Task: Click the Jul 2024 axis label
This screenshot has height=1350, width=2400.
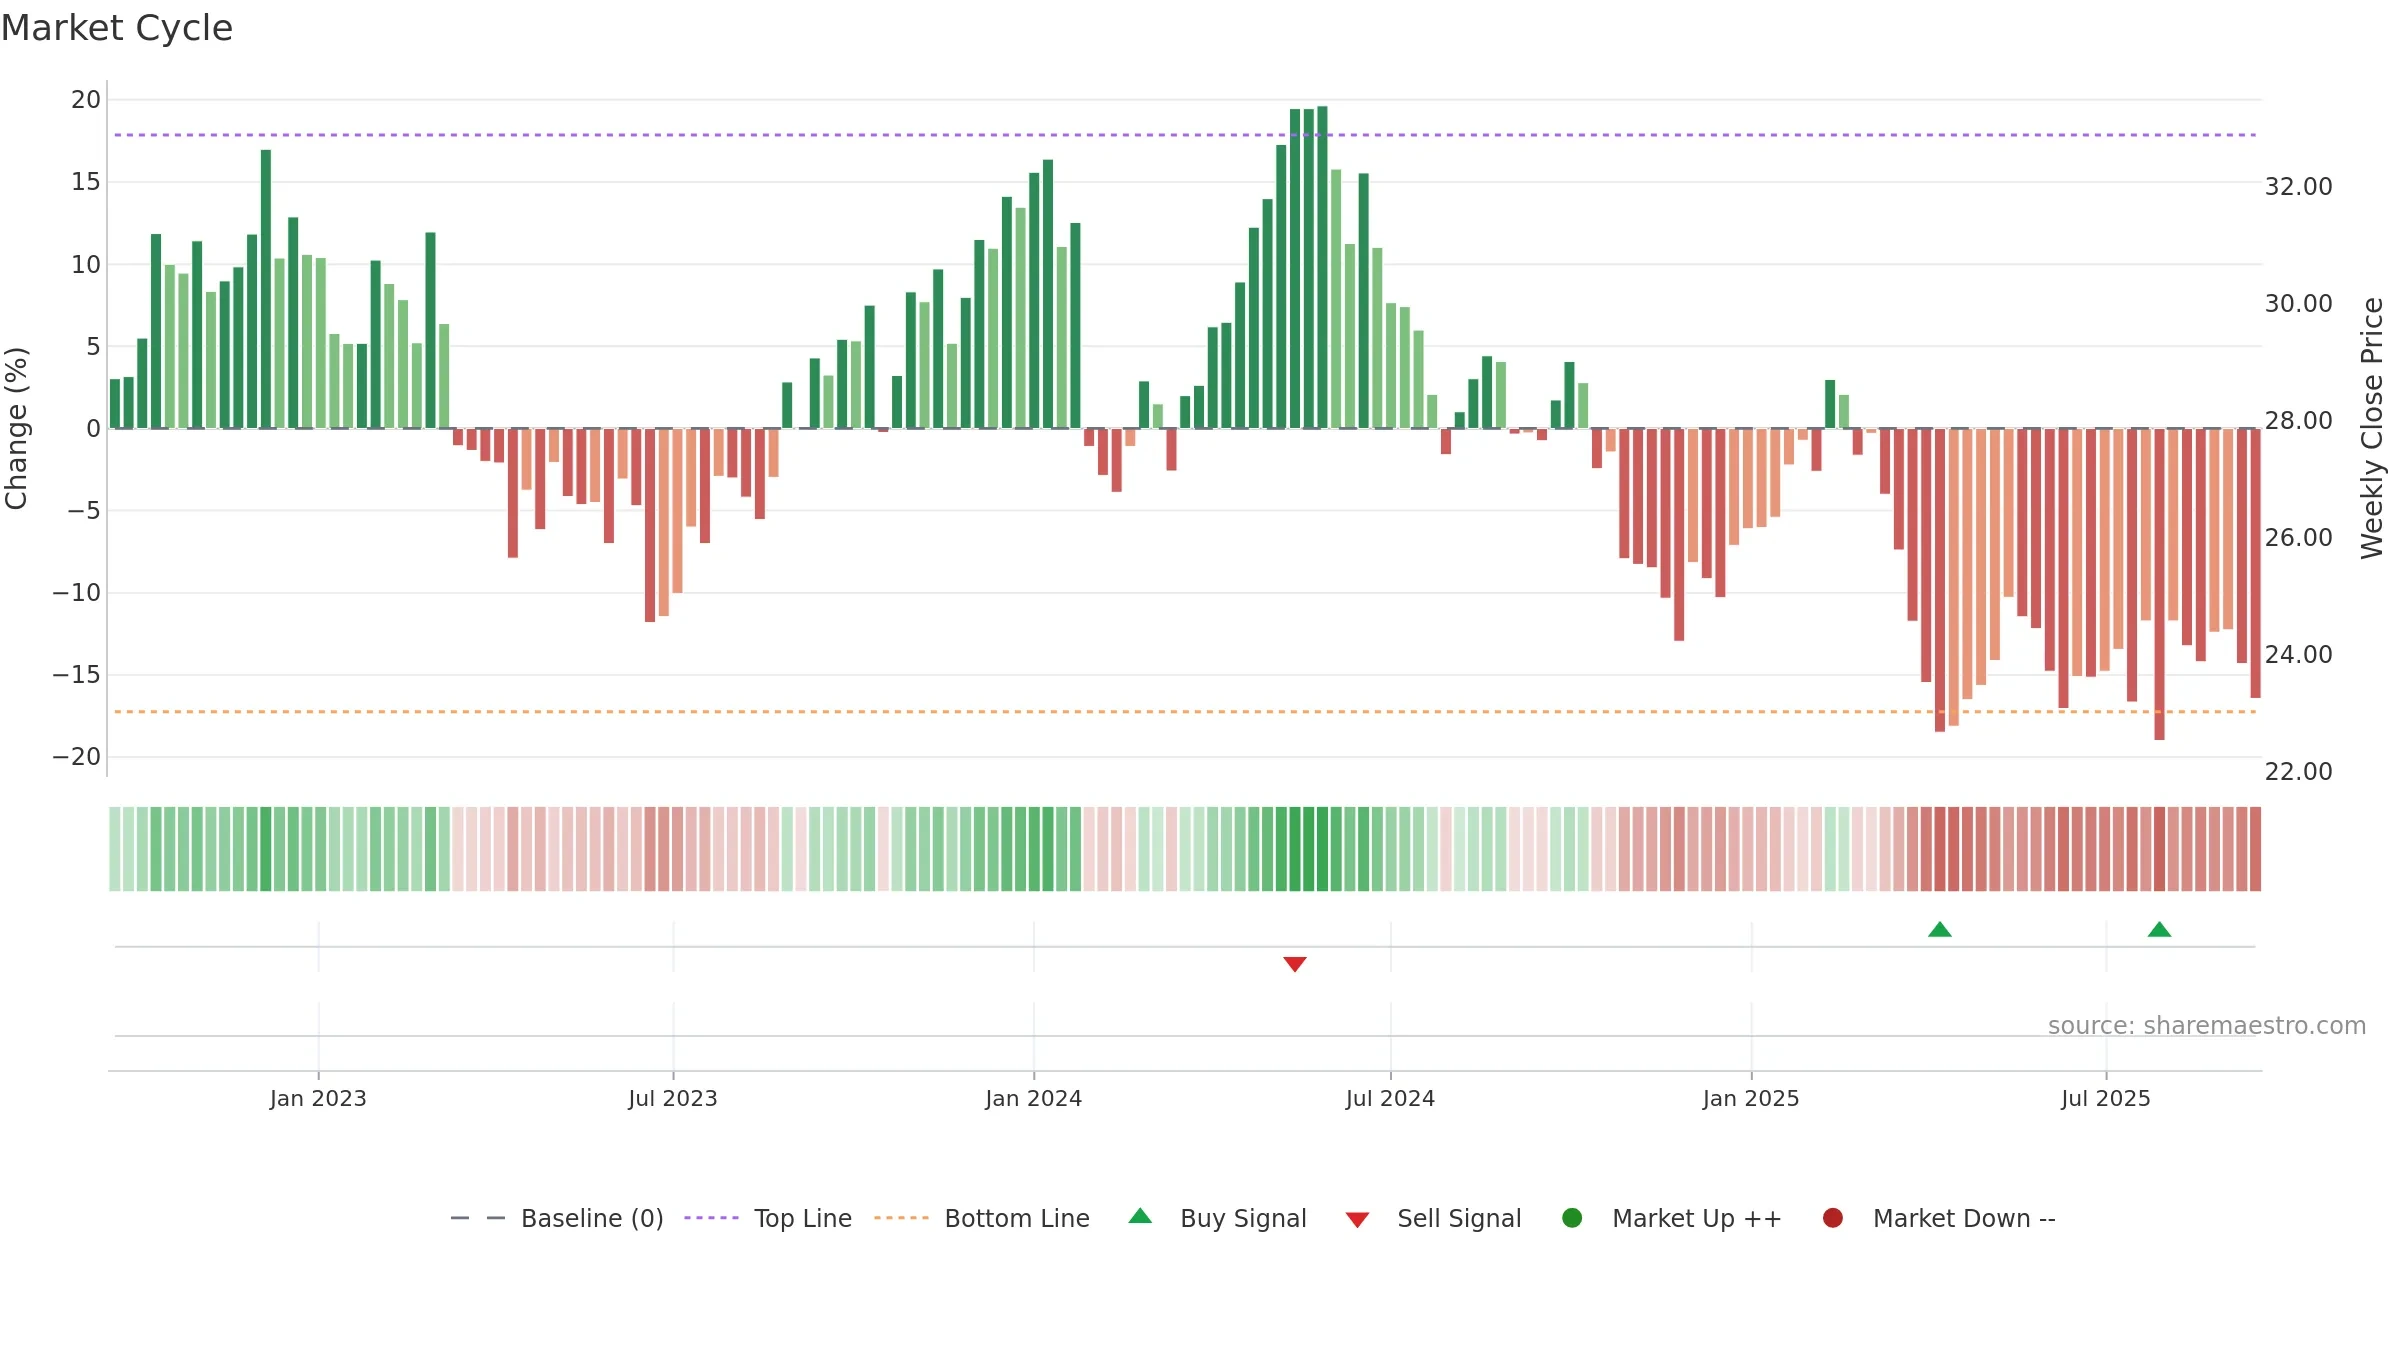Action: click(1390, 1098)
